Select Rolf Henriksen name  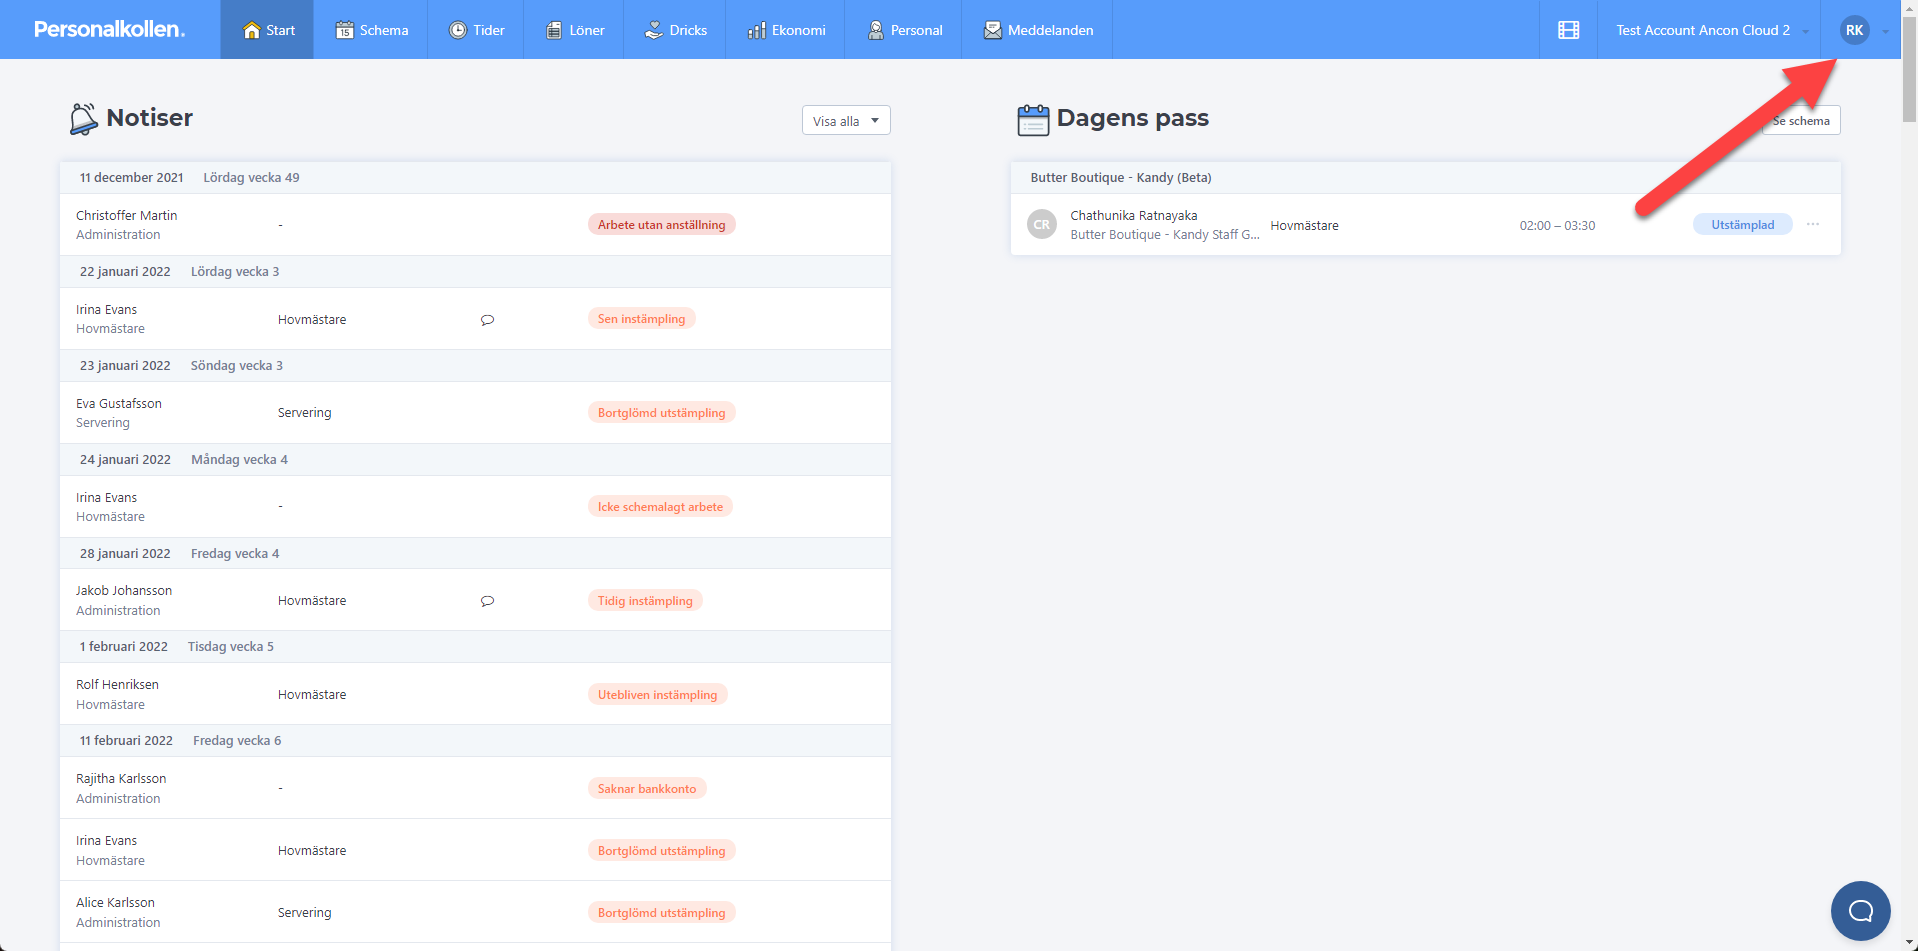(x=117, y=684)
